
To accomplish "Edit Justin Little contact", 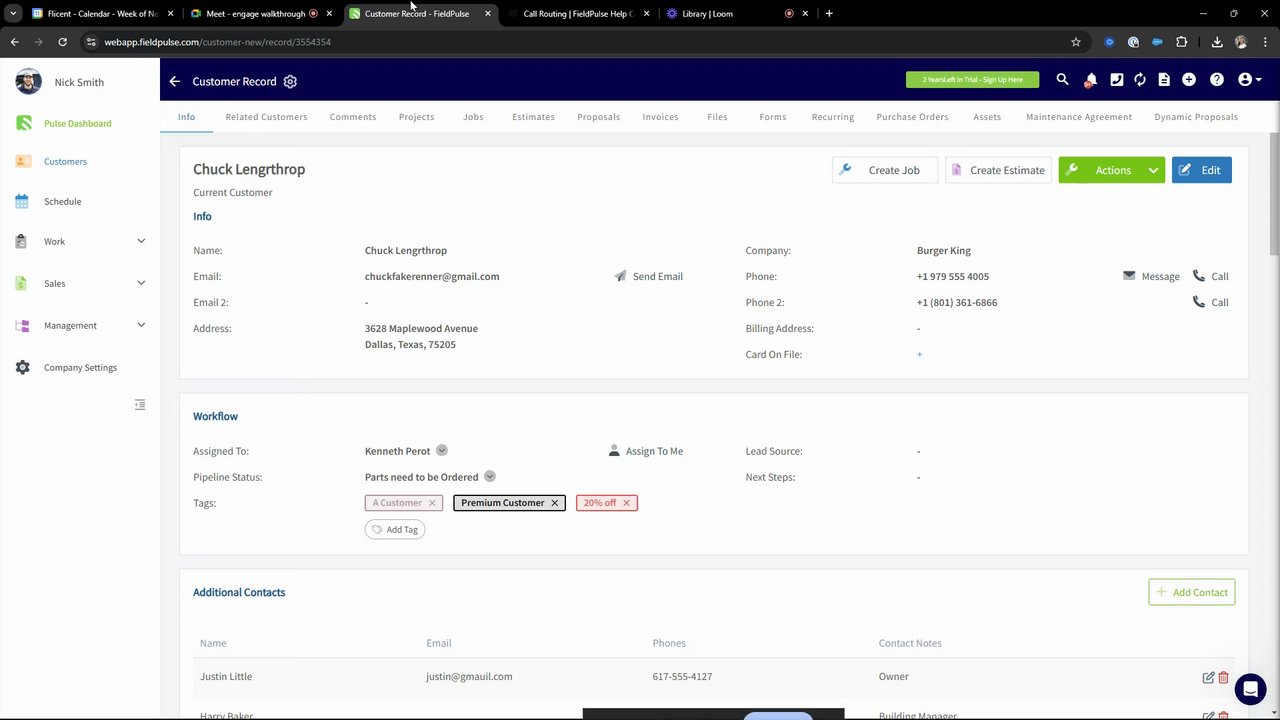I will (1208, 677).
